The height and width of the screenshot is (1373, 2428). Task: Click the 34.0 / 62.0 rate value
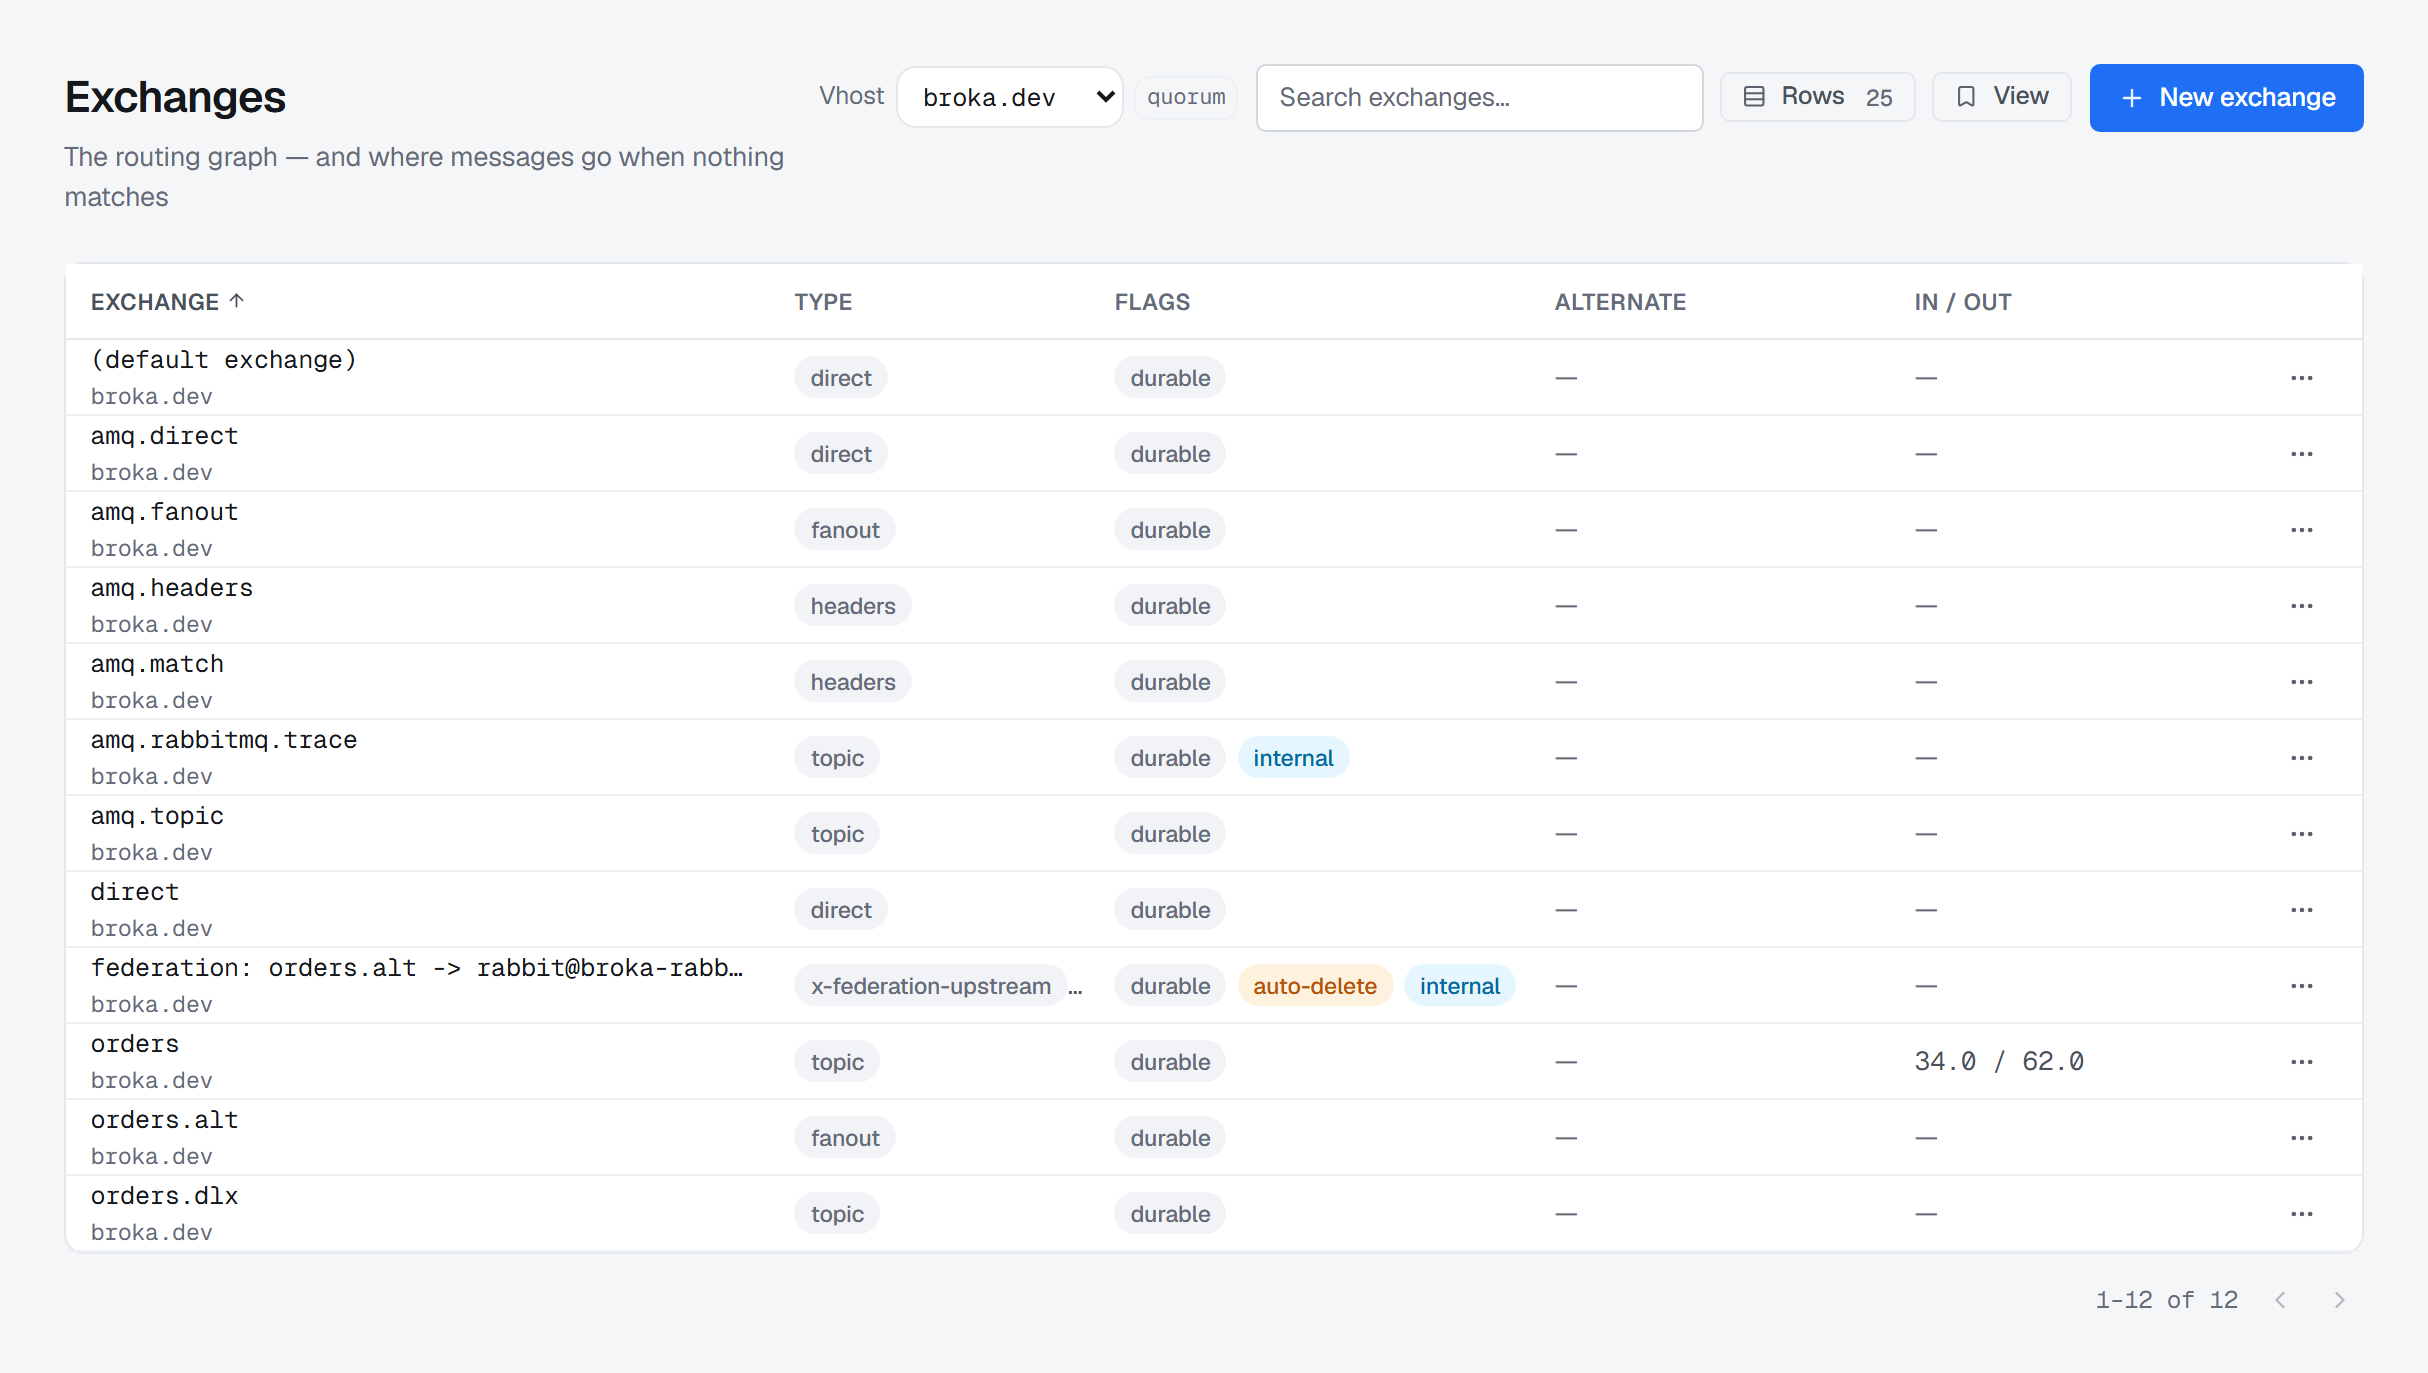[x=1999, y=1062]
